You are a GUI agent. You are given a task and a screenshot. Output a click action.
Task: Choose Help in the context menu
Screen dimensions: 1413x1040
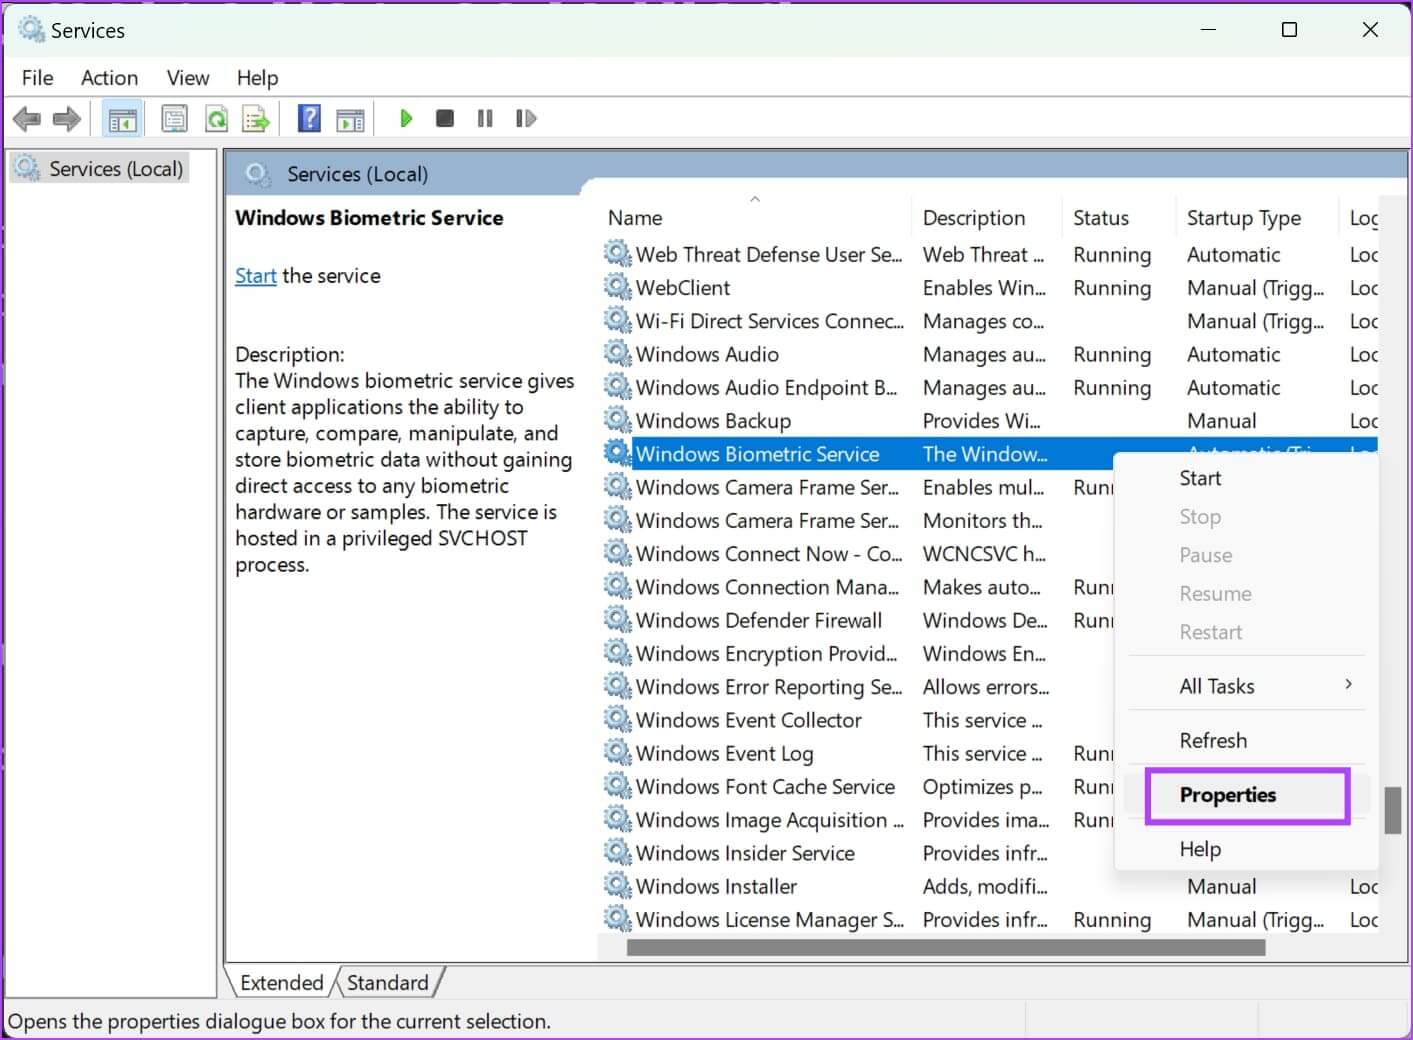pyautogui.click(x=1246, y=849)
